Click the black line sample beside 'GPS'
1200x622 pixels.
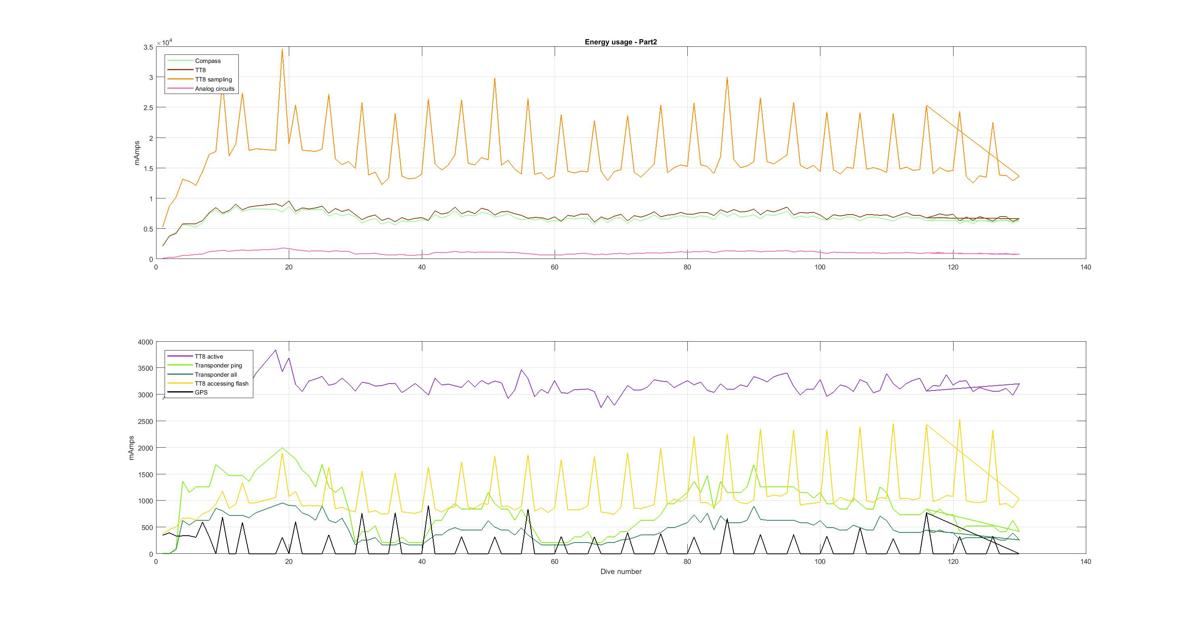pos(181,393)
